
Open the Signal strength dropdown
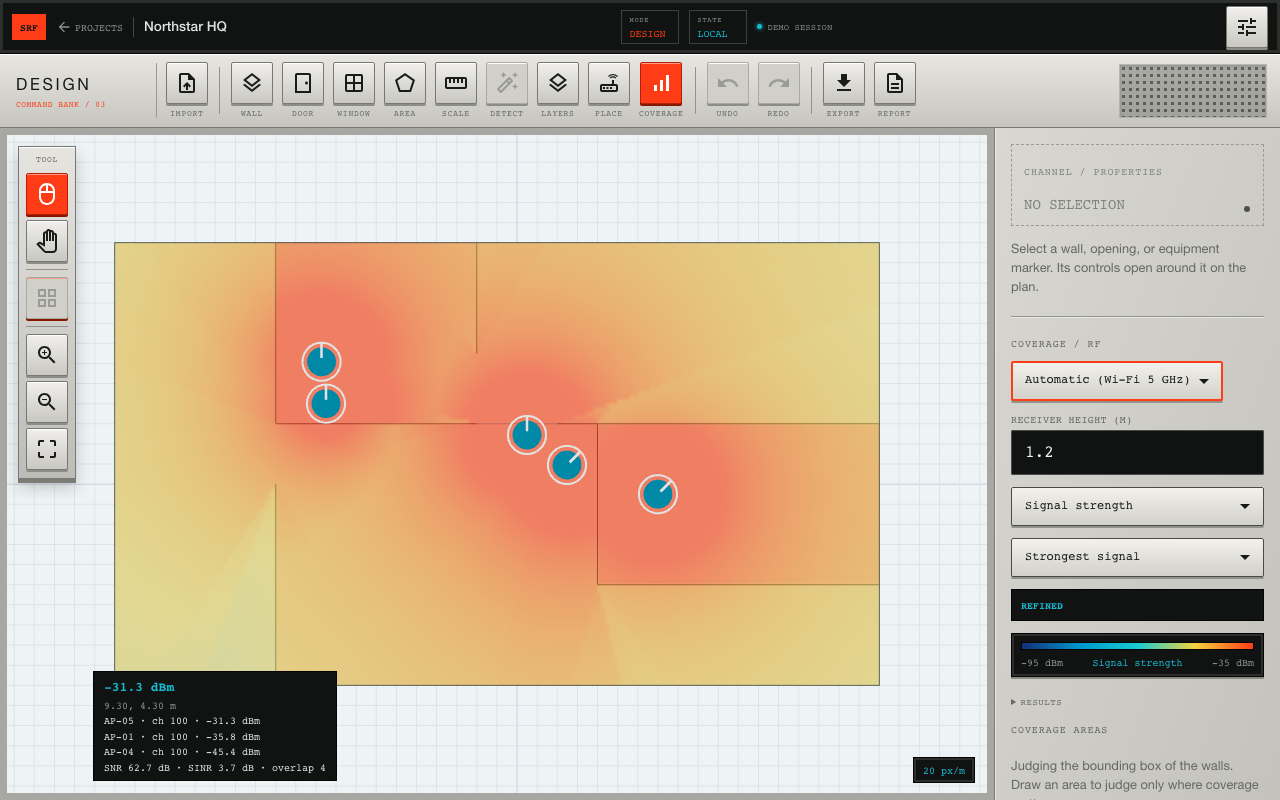coord(1137,506)
